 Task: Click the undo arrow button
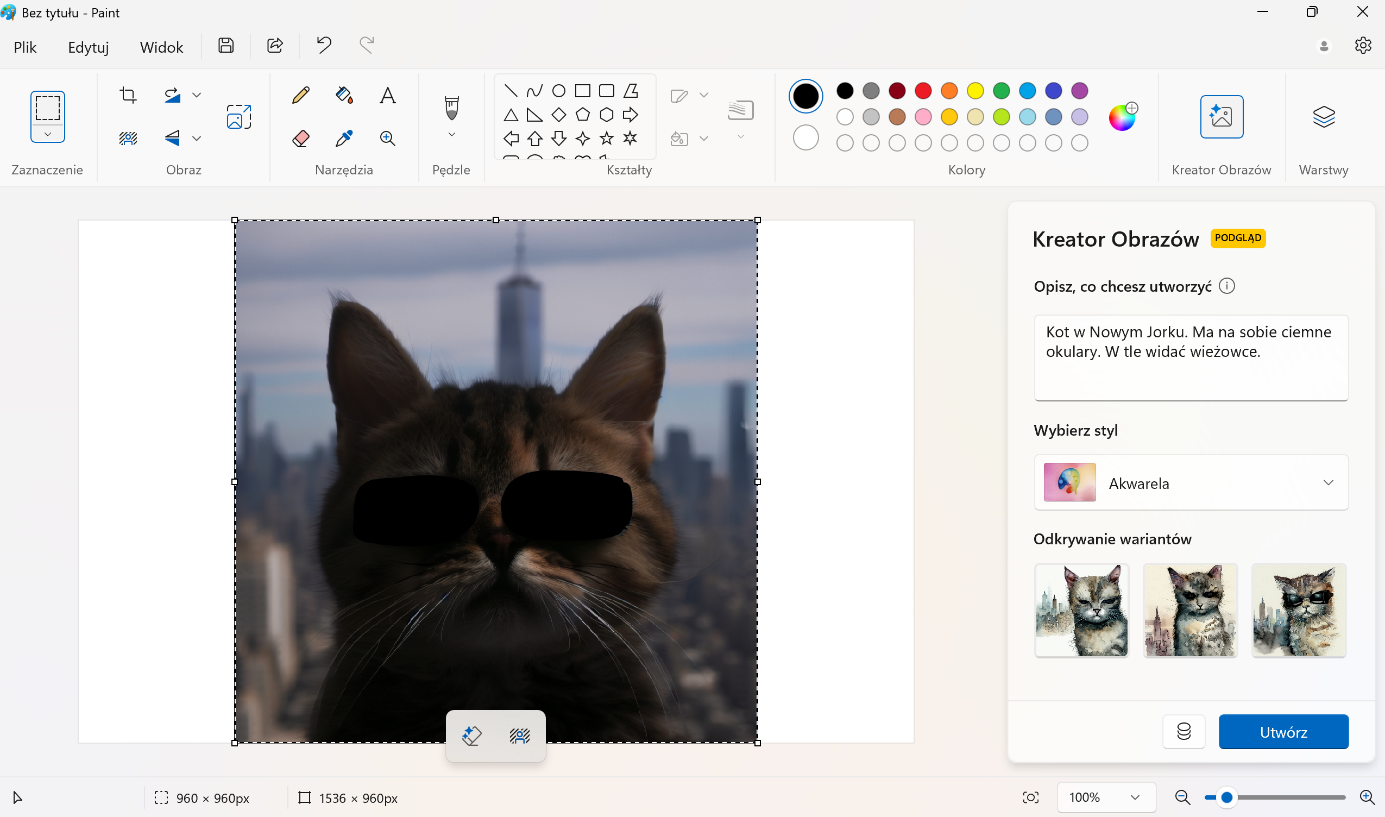324,45
